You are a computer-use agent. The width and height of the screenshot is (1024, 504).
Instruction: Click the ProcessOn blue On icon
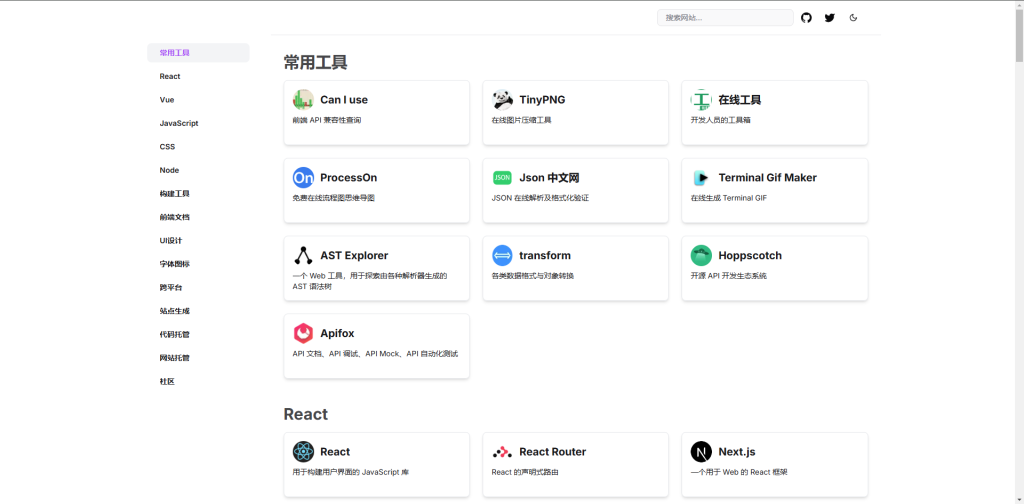point(303,178)
